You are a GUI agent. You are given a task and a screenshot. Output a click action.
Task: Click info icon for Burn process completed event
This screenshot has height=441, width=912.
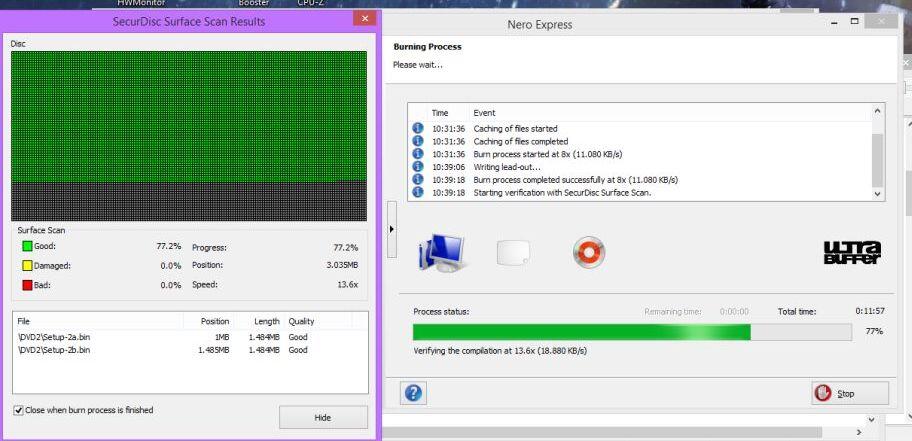pyautogui.click(x=418, y=179)
